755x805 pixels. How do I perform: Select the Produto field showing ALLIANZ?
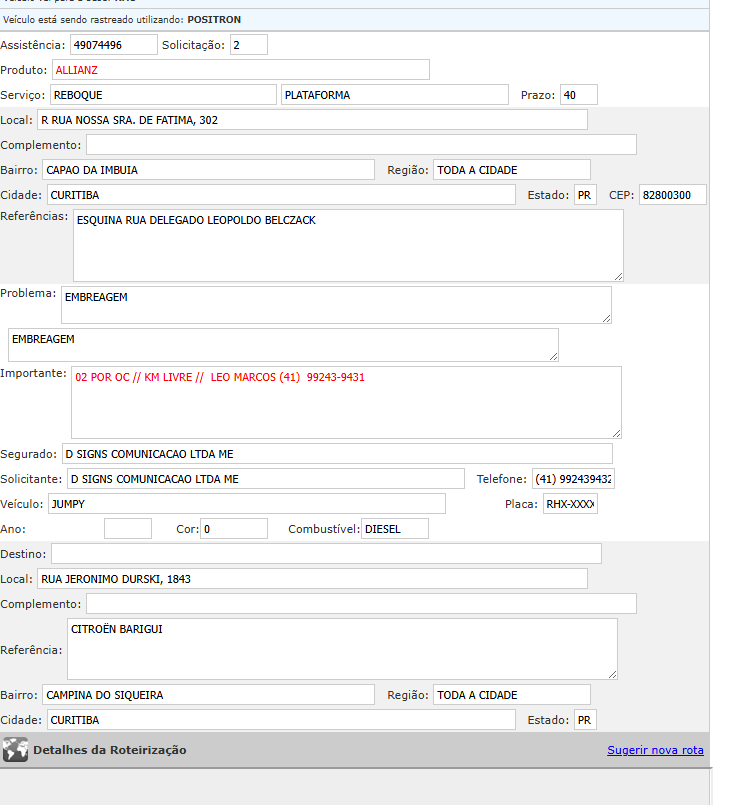tap(241, 70)
